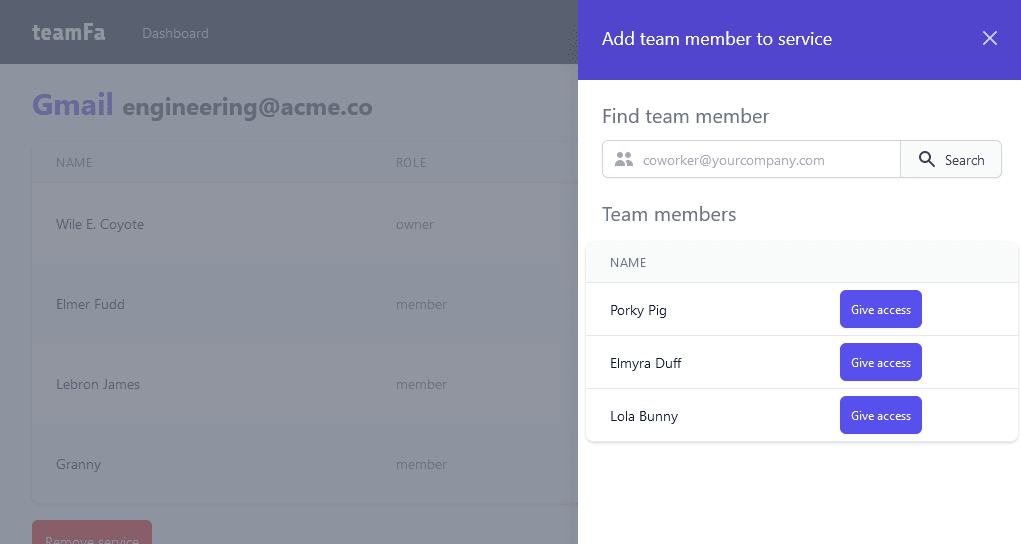Focus the coworker email search field
This screenshot has width=1021, height=544.
751,160
